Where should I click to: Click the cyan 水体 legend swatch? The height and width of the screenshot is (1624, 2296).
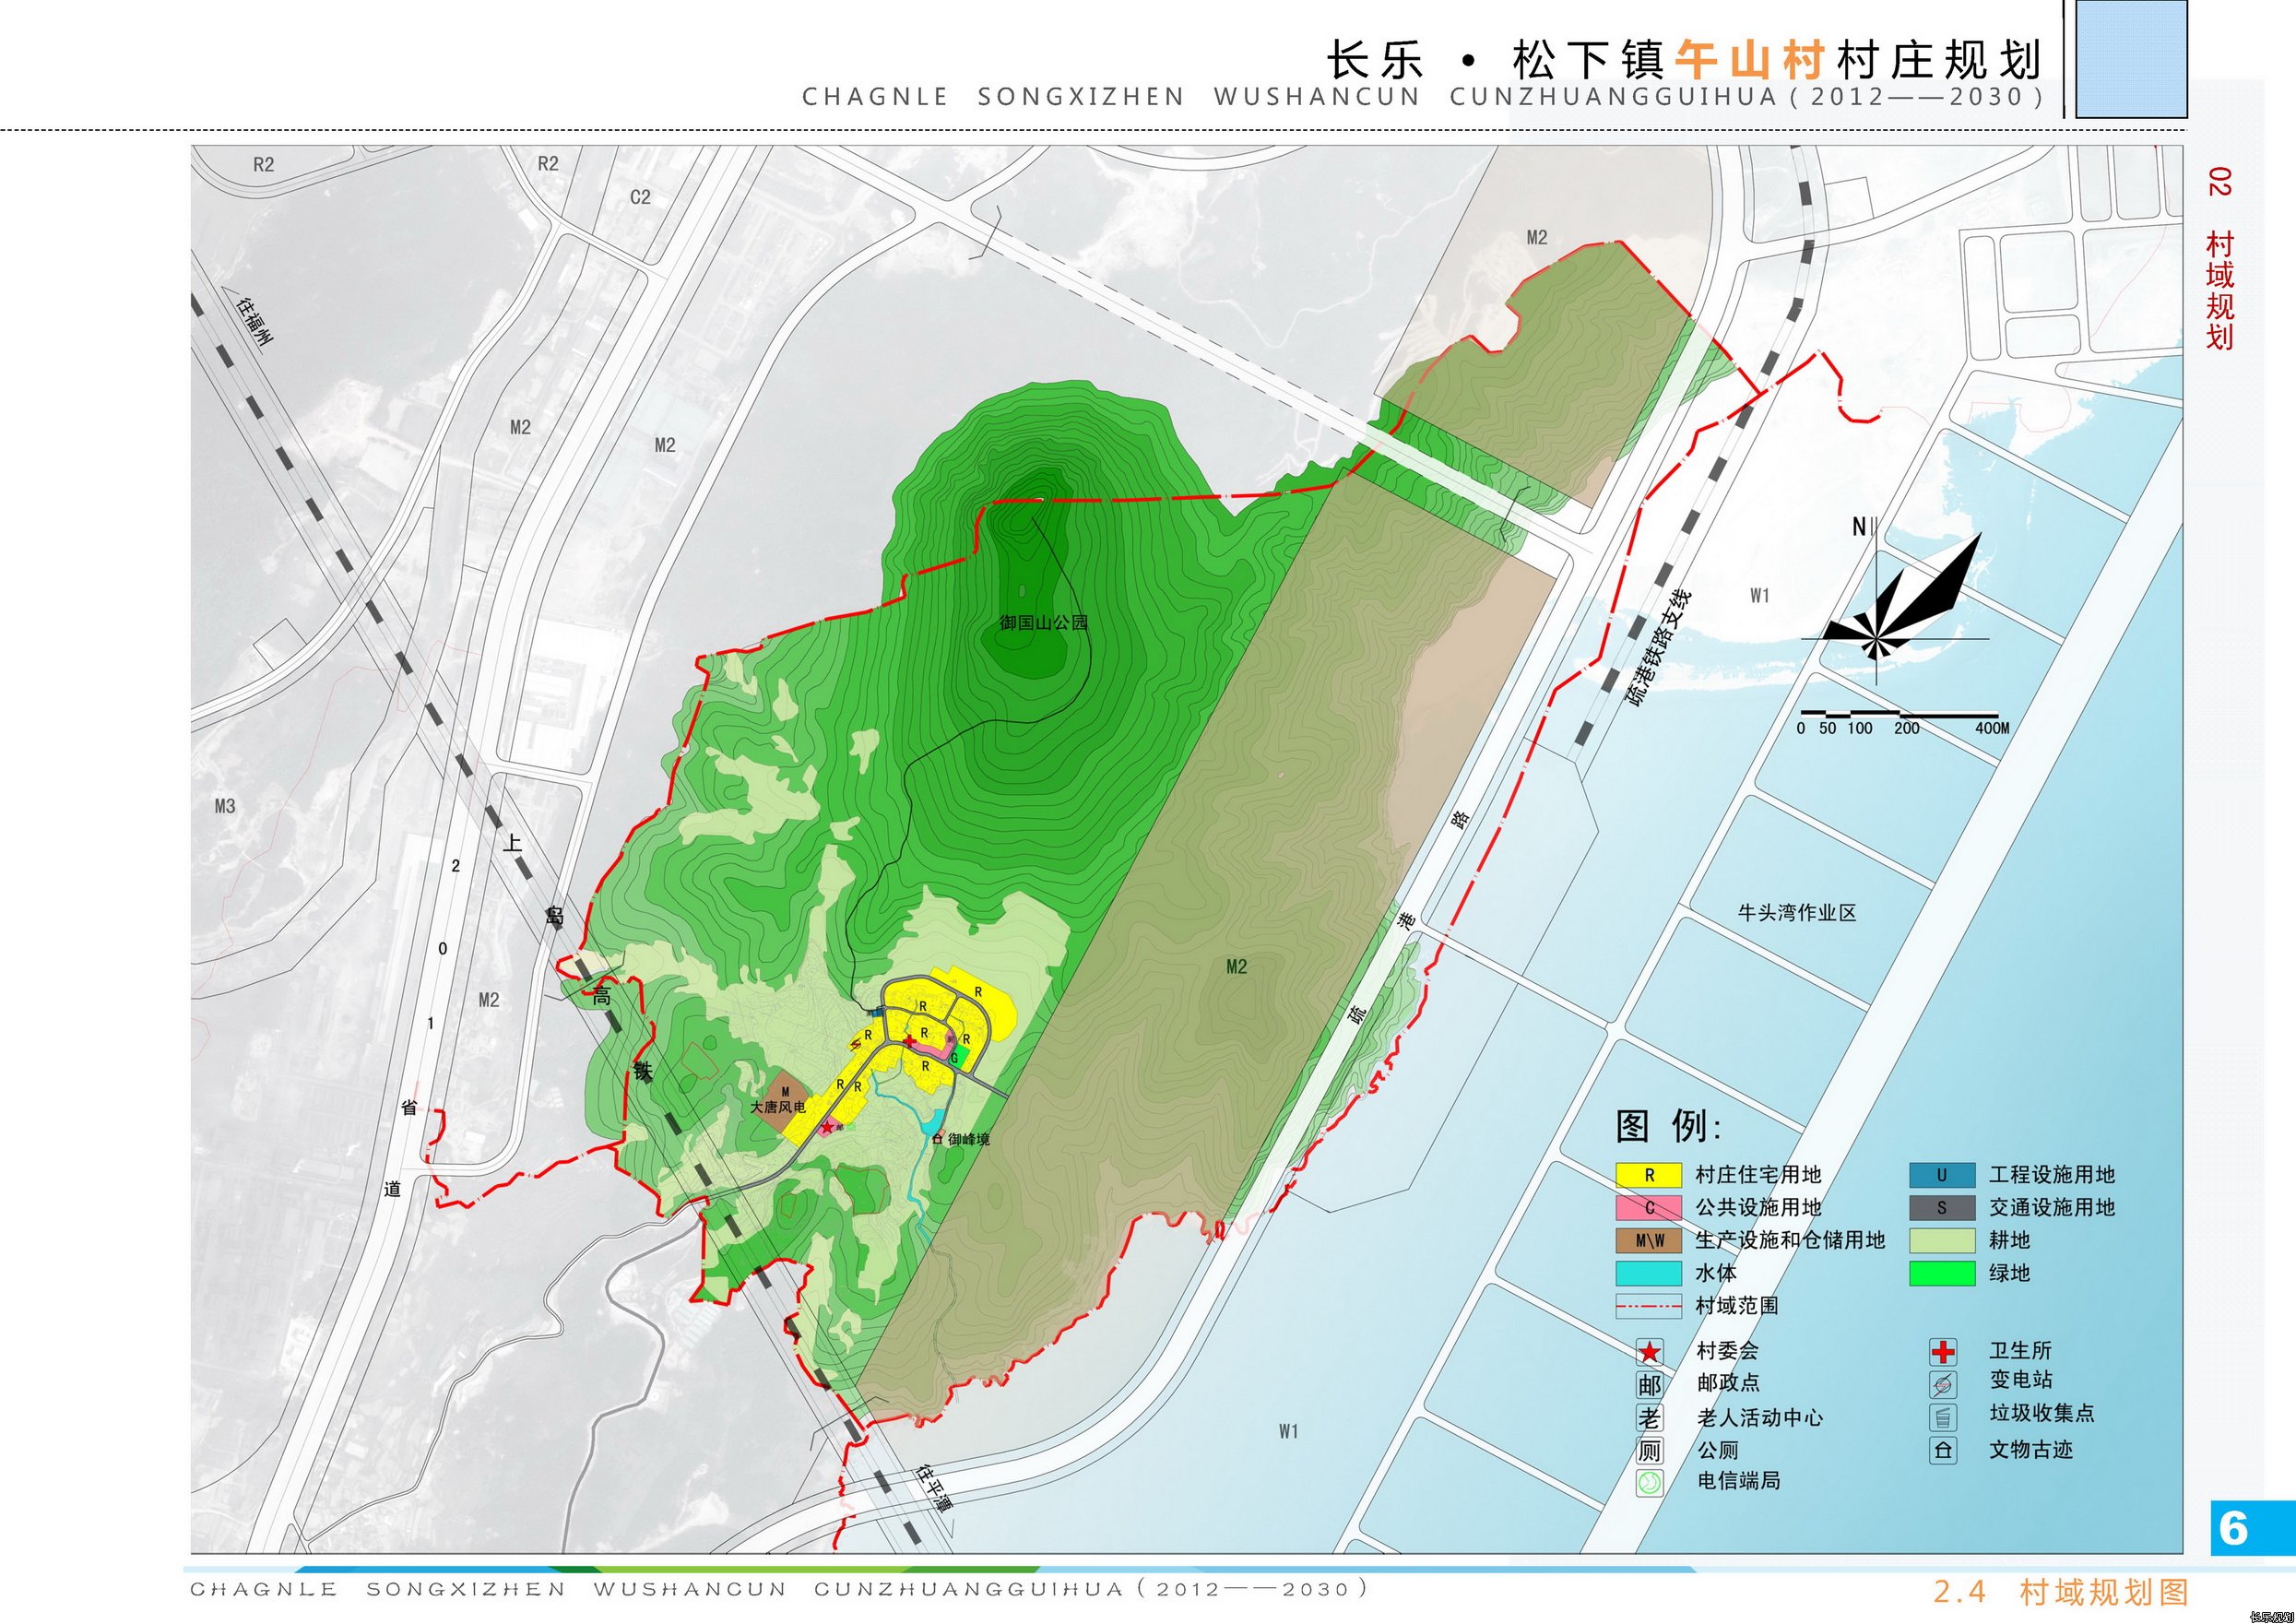tap(1649, 1274)
